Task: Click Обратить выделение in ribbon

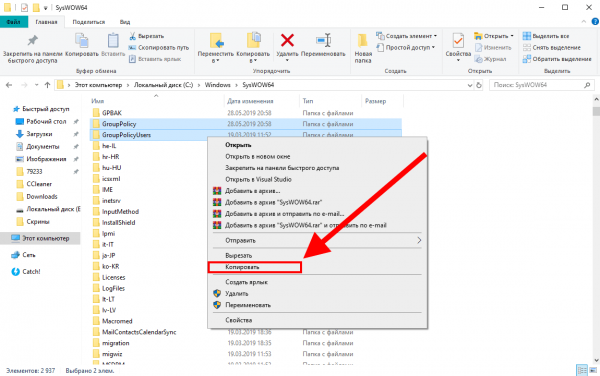Action: (x=557, y=59)
